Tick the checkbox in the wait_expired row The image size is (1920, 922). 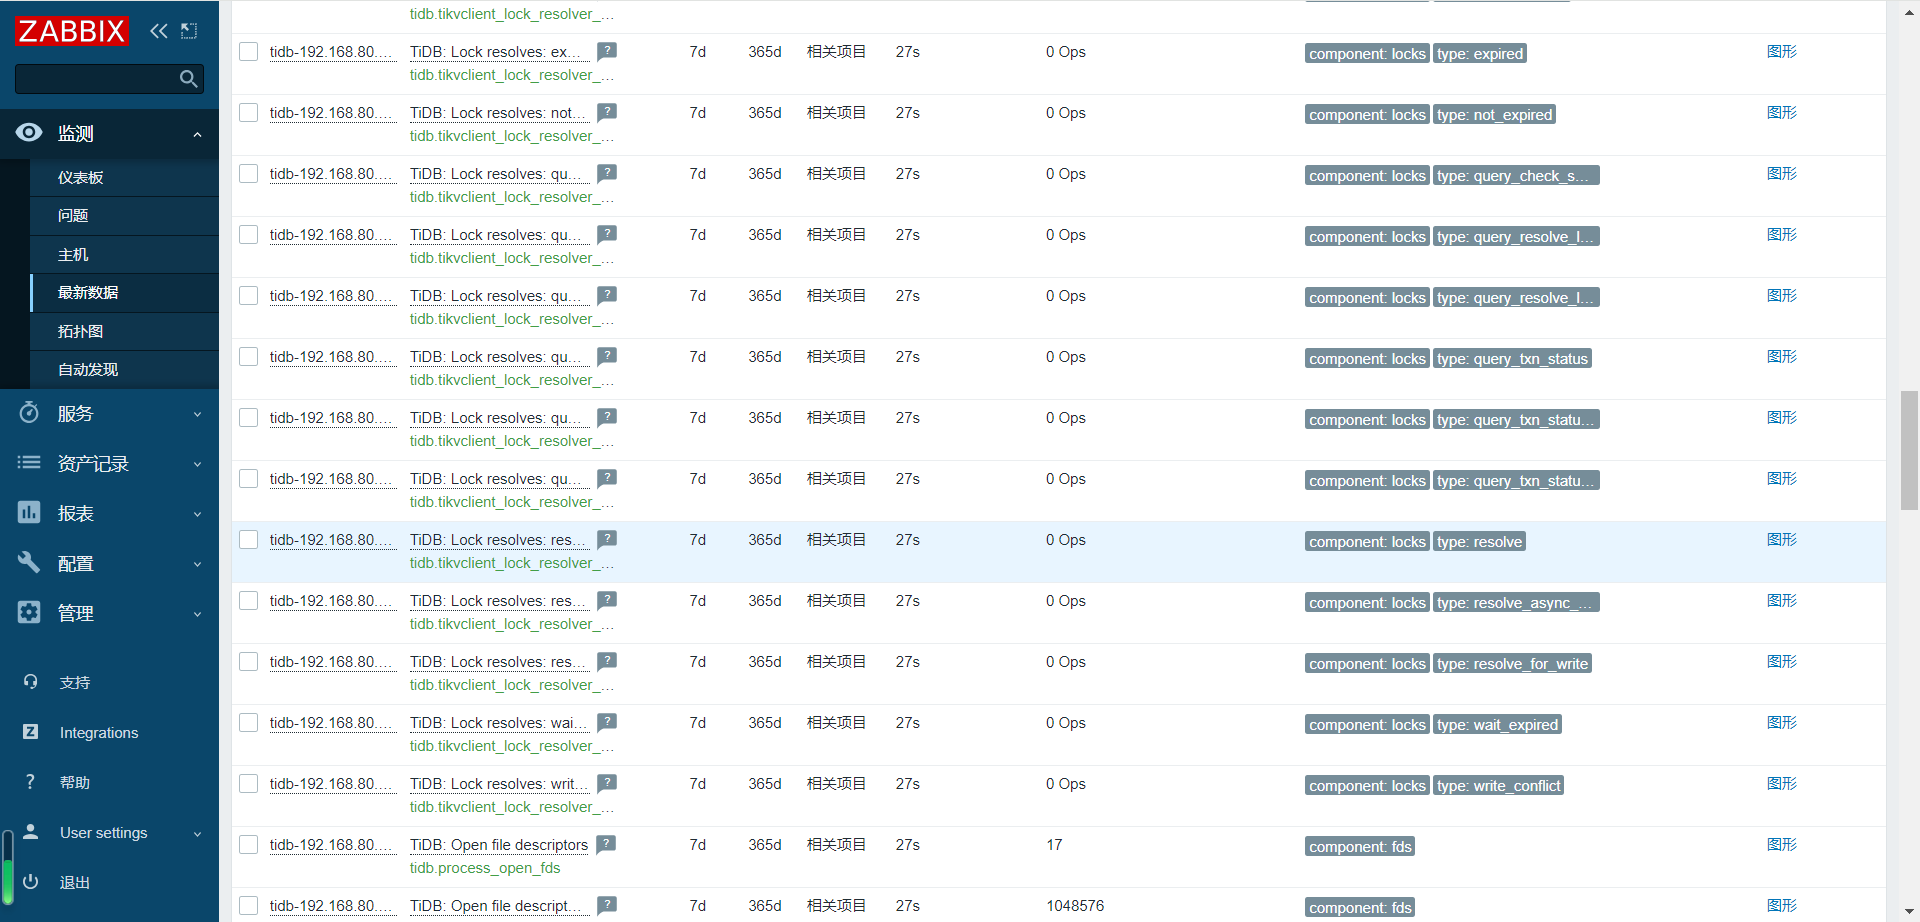[x=249, y=723]
